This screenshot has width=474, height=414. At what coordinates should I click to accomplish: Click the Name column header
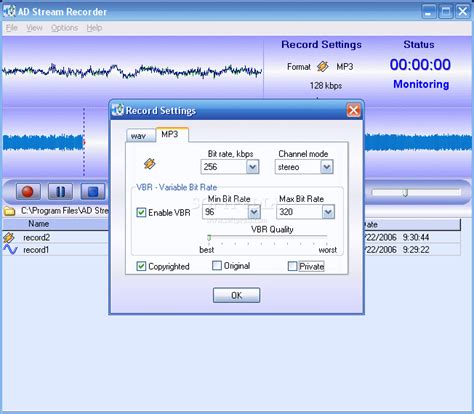pyautogui.click(x=56, y=224)
